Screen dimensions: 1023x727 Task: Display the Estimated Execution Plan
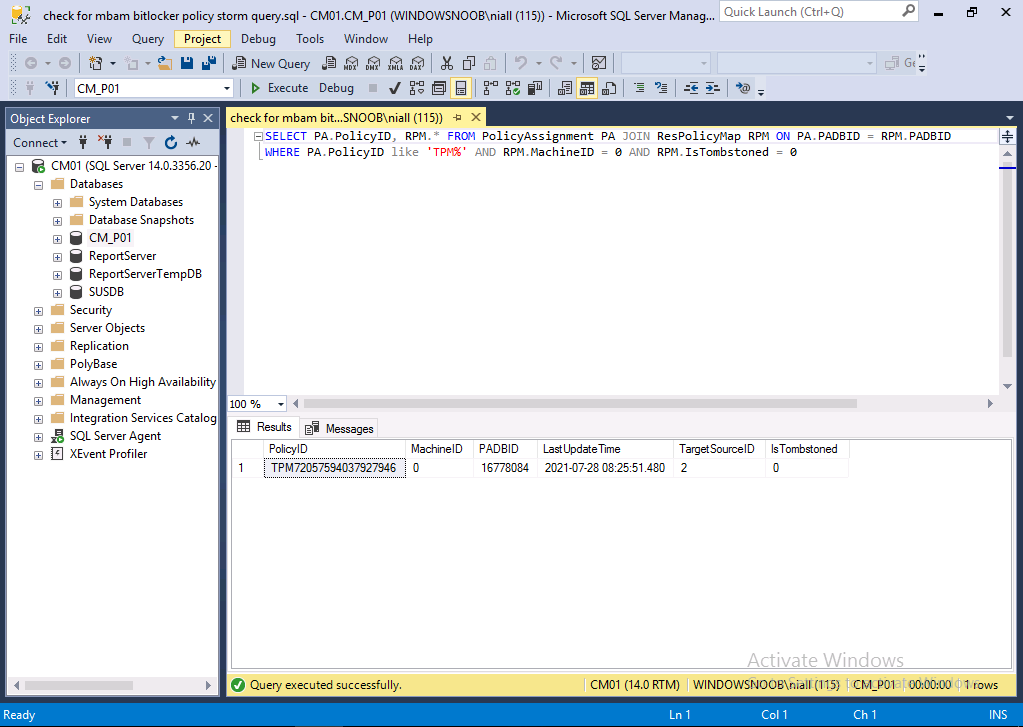(x=417, y=87)
